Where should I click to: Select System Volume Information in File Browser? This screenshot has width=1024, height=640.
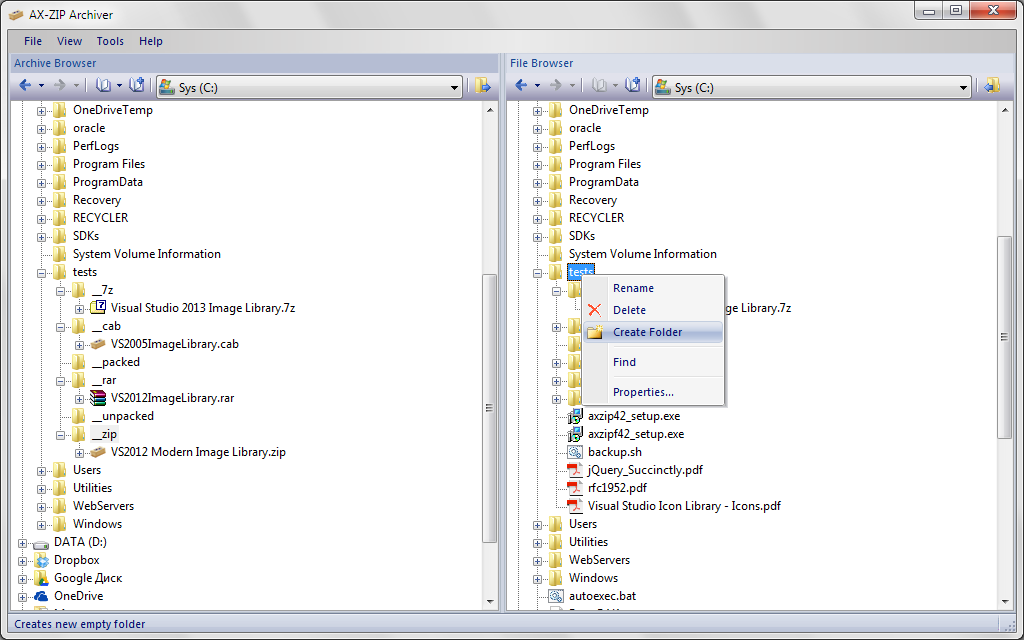[x=643, y=253]
